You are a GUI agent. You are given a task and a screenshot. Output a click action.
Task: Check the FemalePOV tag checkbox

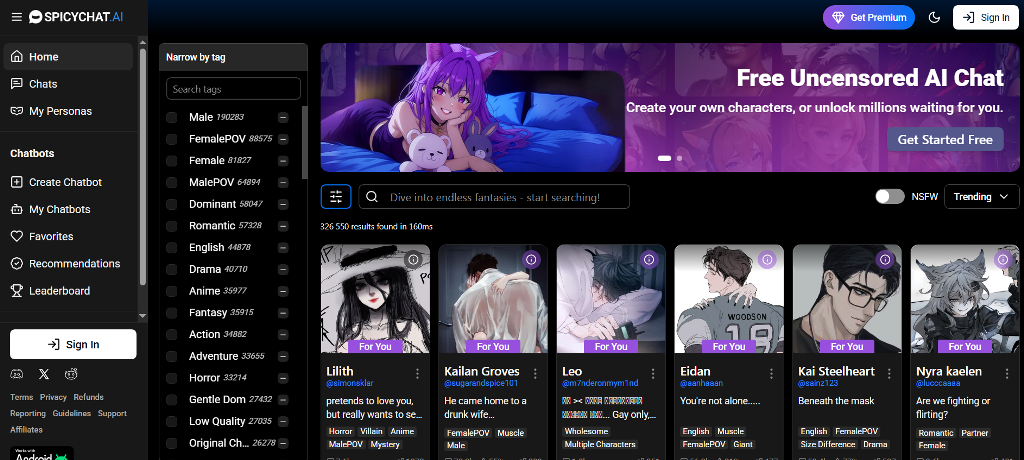tap(172, 139)
